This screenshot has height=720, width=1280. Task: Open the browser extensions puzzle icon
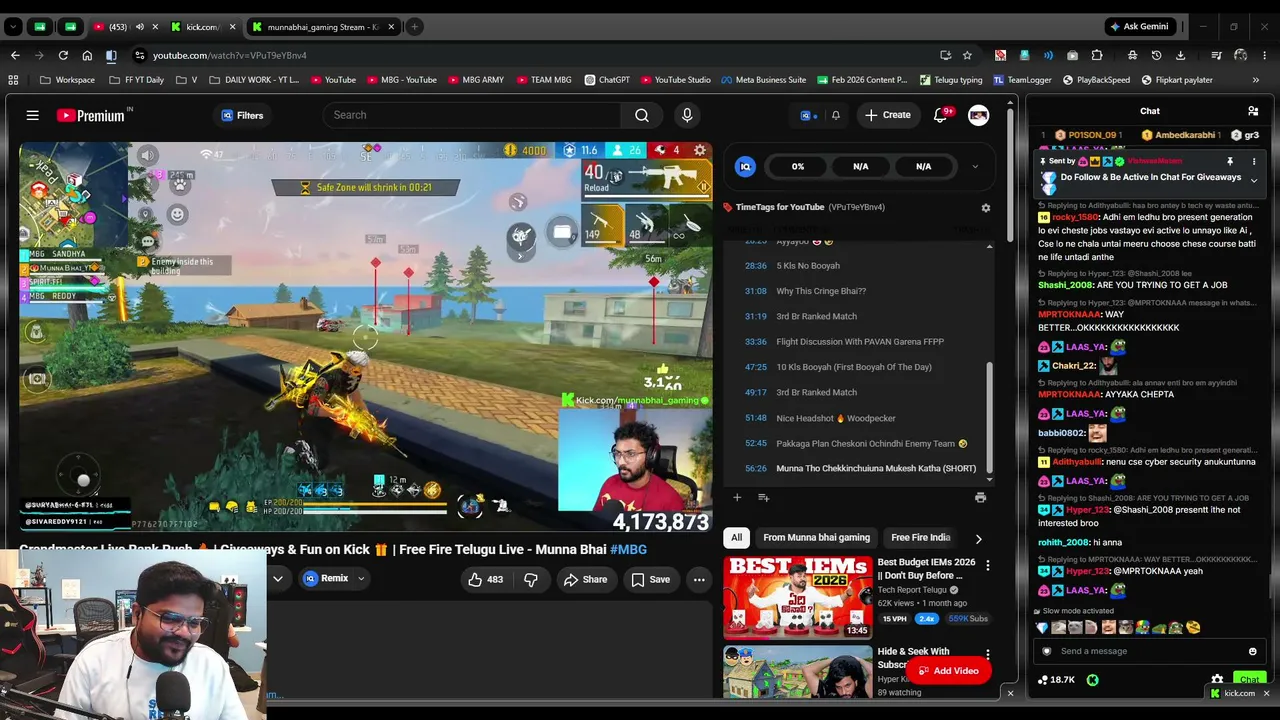tap(1097, 55)
